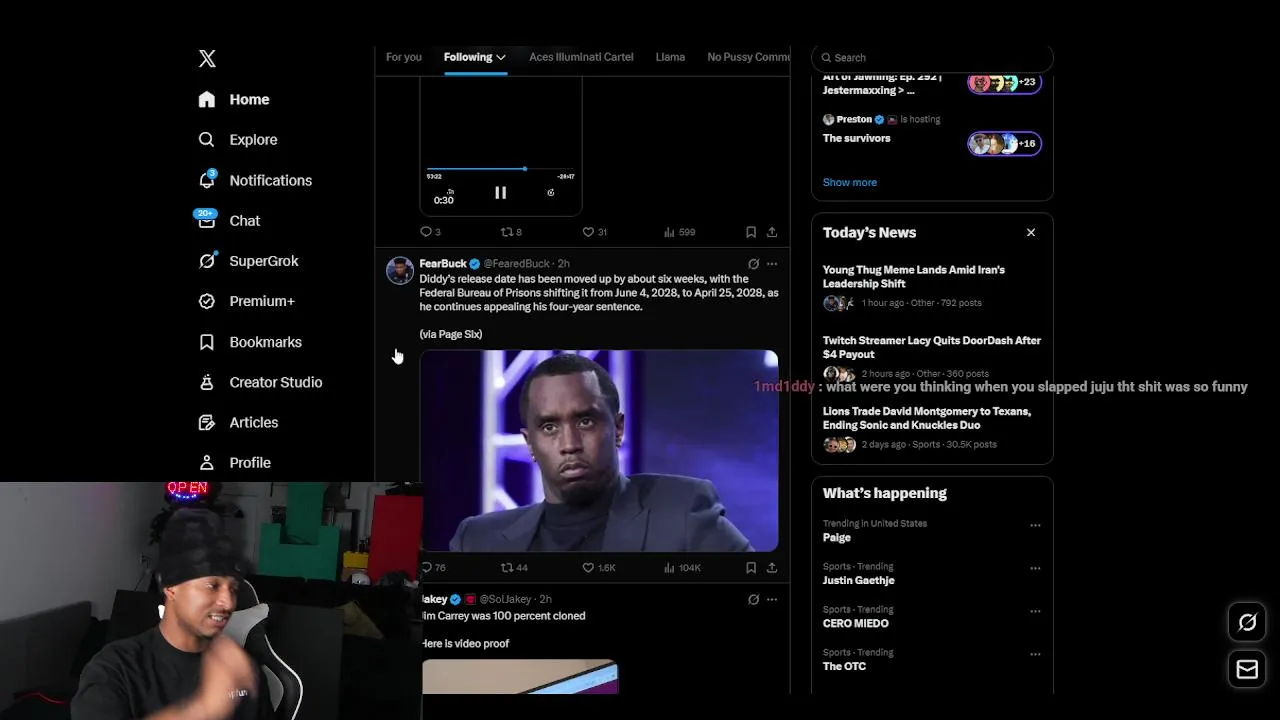Reply to the FearBuck Diddy post
Screen dimensions: 1280x720
click(433, 567)
